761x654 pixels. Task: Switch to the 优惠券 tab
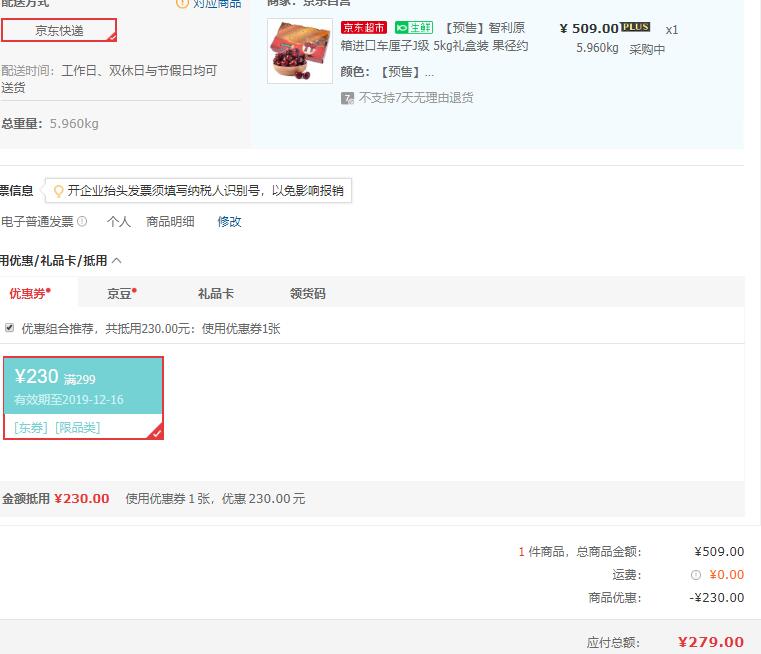(x=30, y=293)
